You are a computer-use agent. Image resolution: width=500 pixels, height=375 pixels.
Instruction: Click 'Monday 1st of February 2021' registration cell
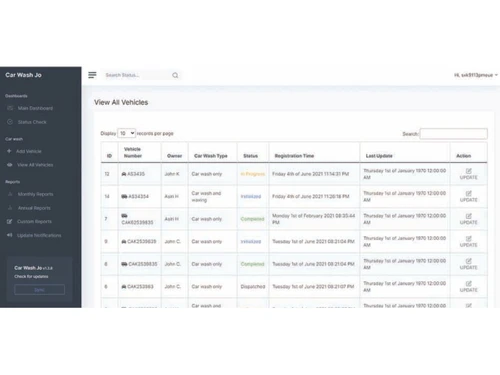tap(313, 219)
